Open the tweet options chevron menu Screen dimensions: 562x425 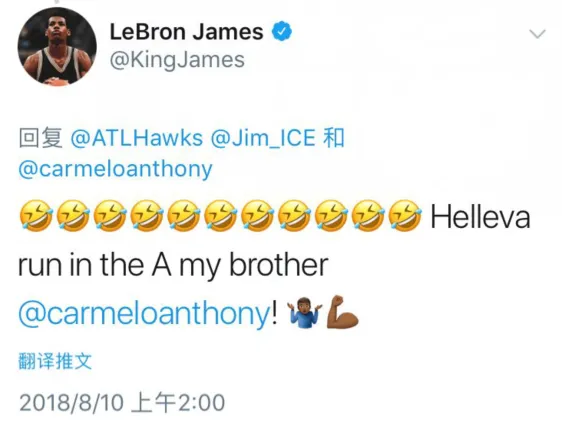537,34
